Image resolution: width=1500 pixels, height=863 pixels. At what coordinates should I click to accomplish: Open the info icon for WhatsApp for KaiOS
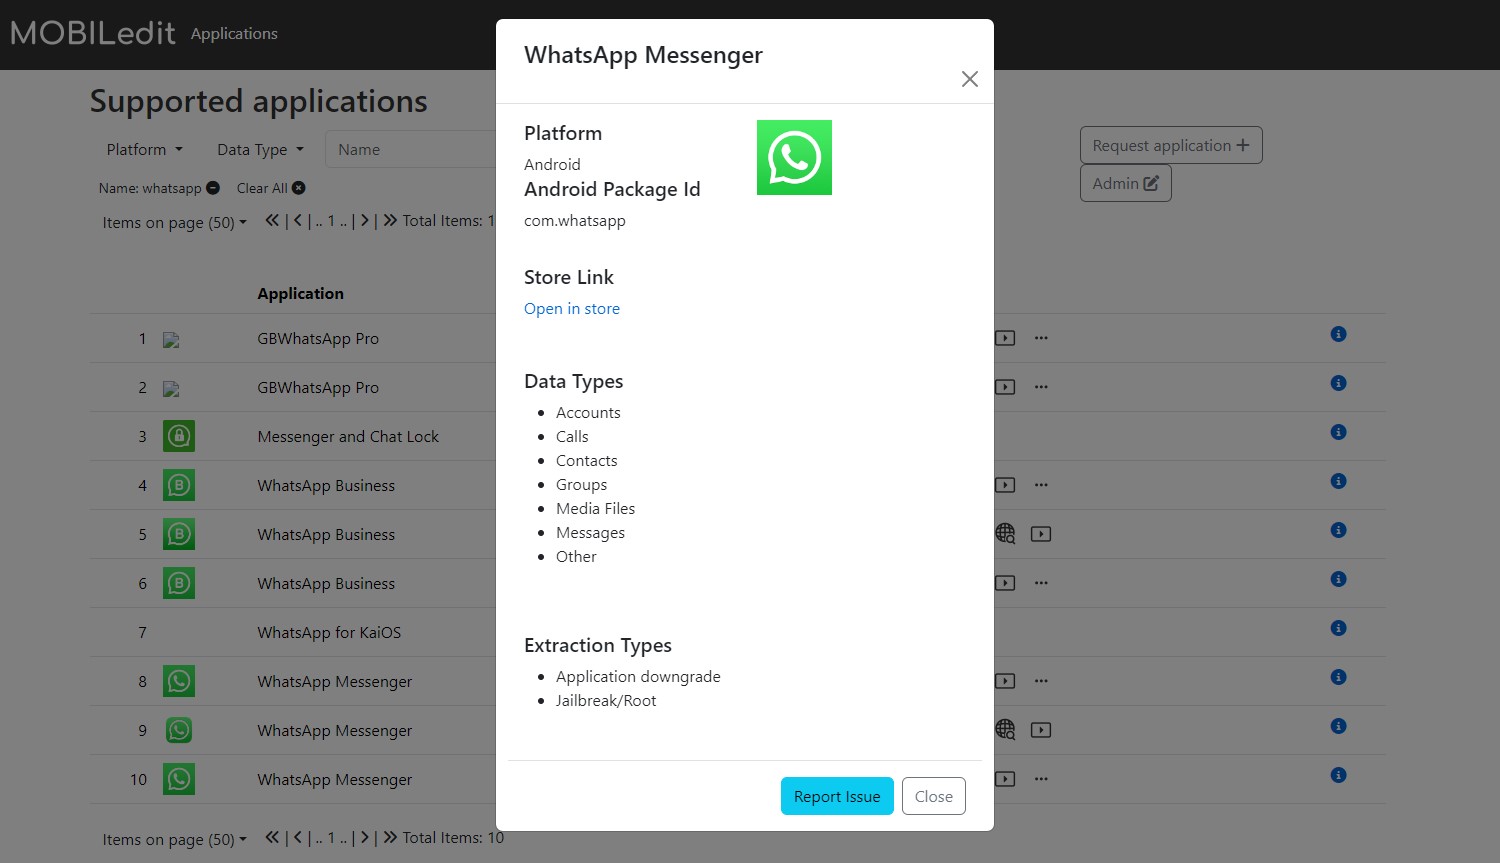point(1338,629)
